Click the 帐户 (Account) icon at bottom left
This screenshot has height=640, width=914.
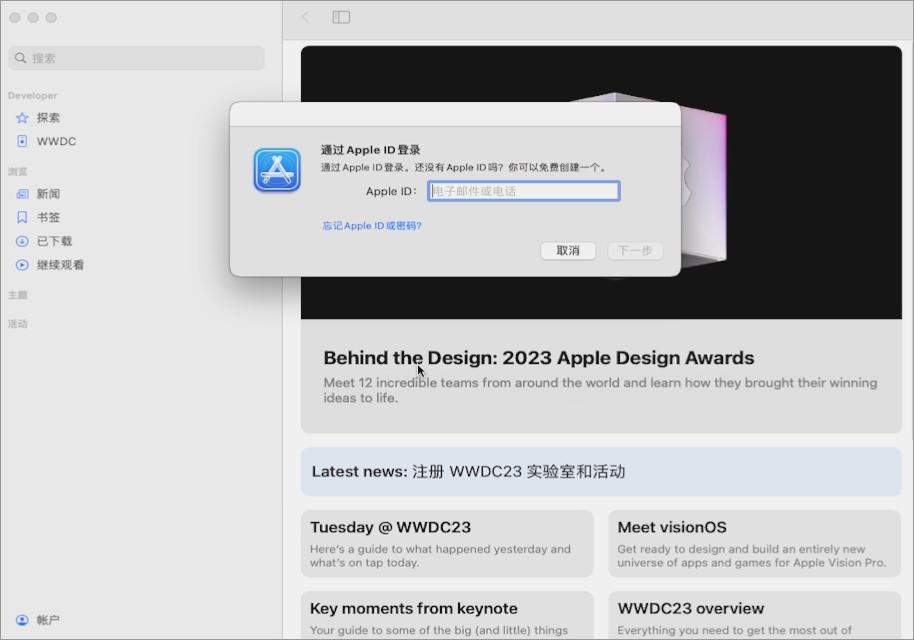pyautogui.click(x=22, y=620)
